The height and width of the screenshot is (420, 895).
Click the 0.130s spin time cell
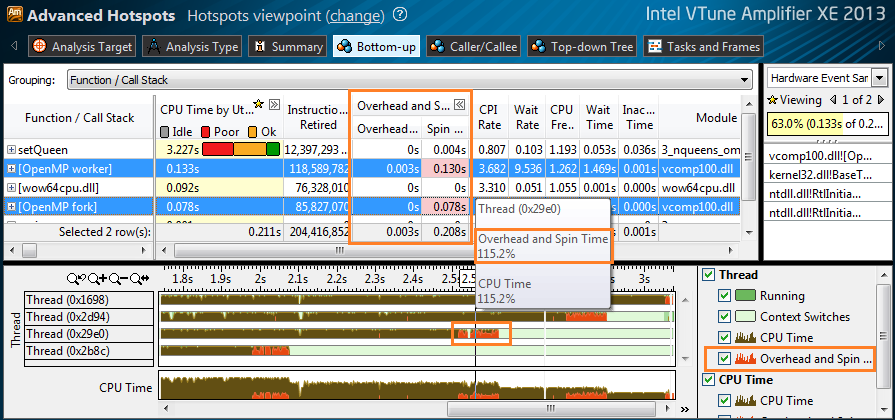444,169
